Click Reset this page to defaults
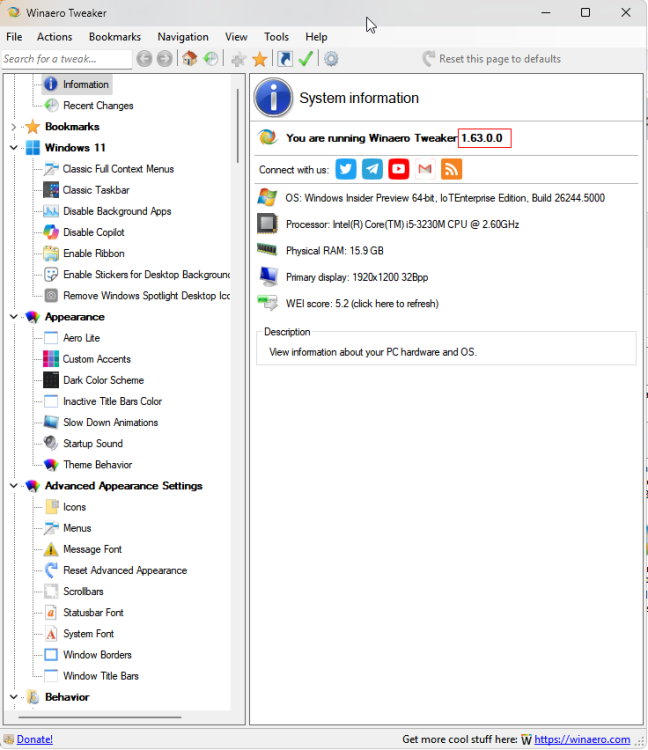 tap(492, 59)
